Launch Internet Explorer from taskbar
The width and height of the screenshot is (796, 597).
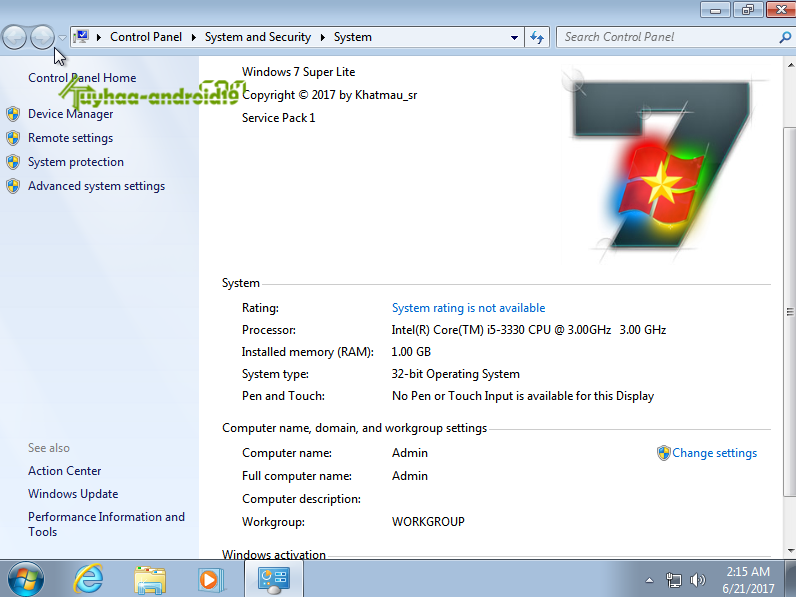88,579
